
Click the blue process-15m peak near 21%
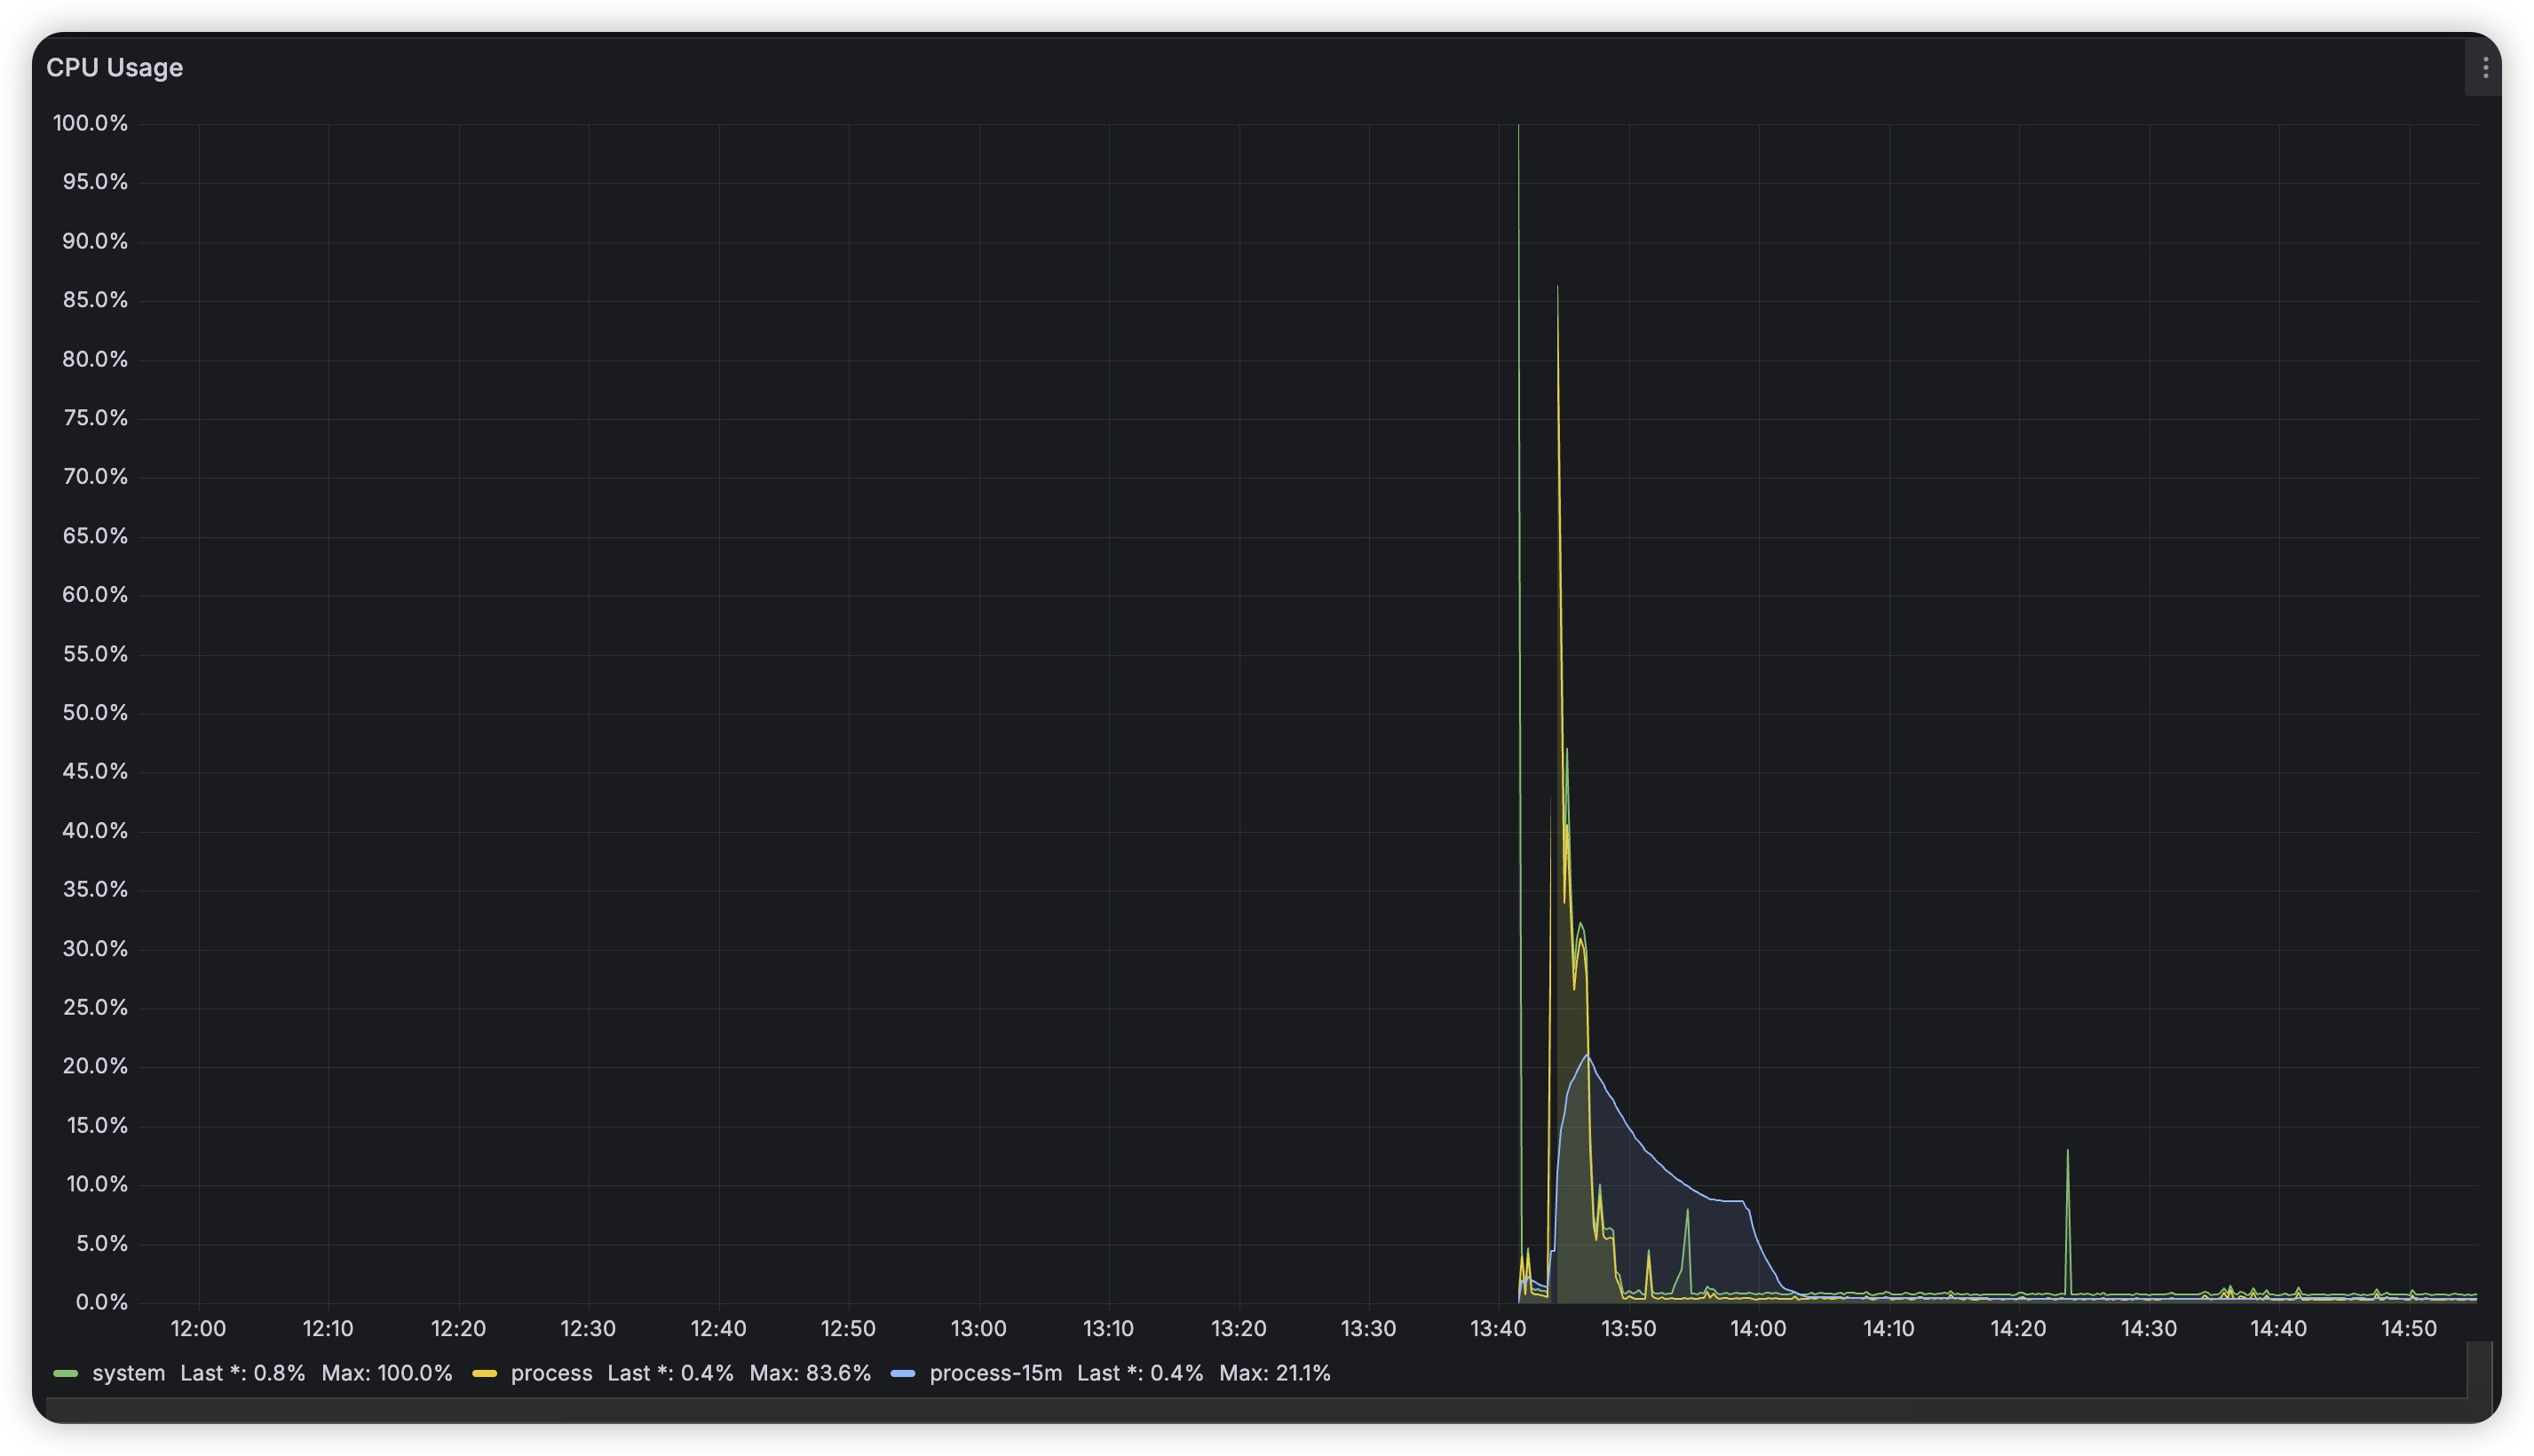(x=1586, y=1056)
